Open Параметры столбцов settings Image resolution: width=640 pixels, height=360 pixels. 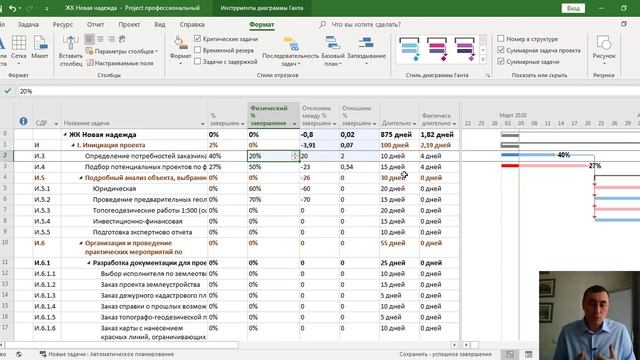122,51
